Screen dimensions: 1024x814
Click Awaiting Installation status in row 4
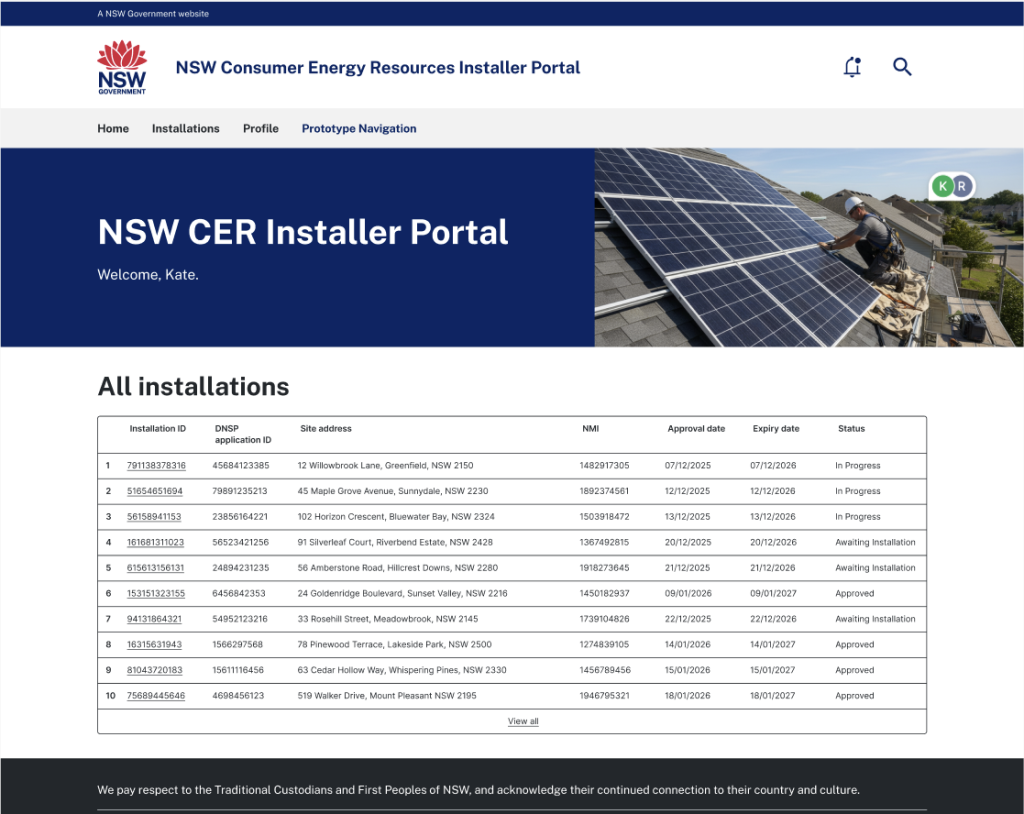coord(875,542)
